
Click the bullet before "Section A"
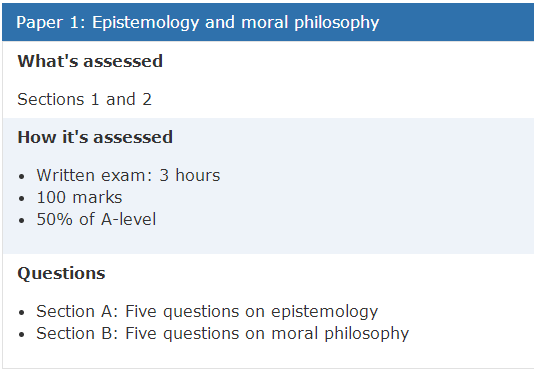tap(22, 312)
